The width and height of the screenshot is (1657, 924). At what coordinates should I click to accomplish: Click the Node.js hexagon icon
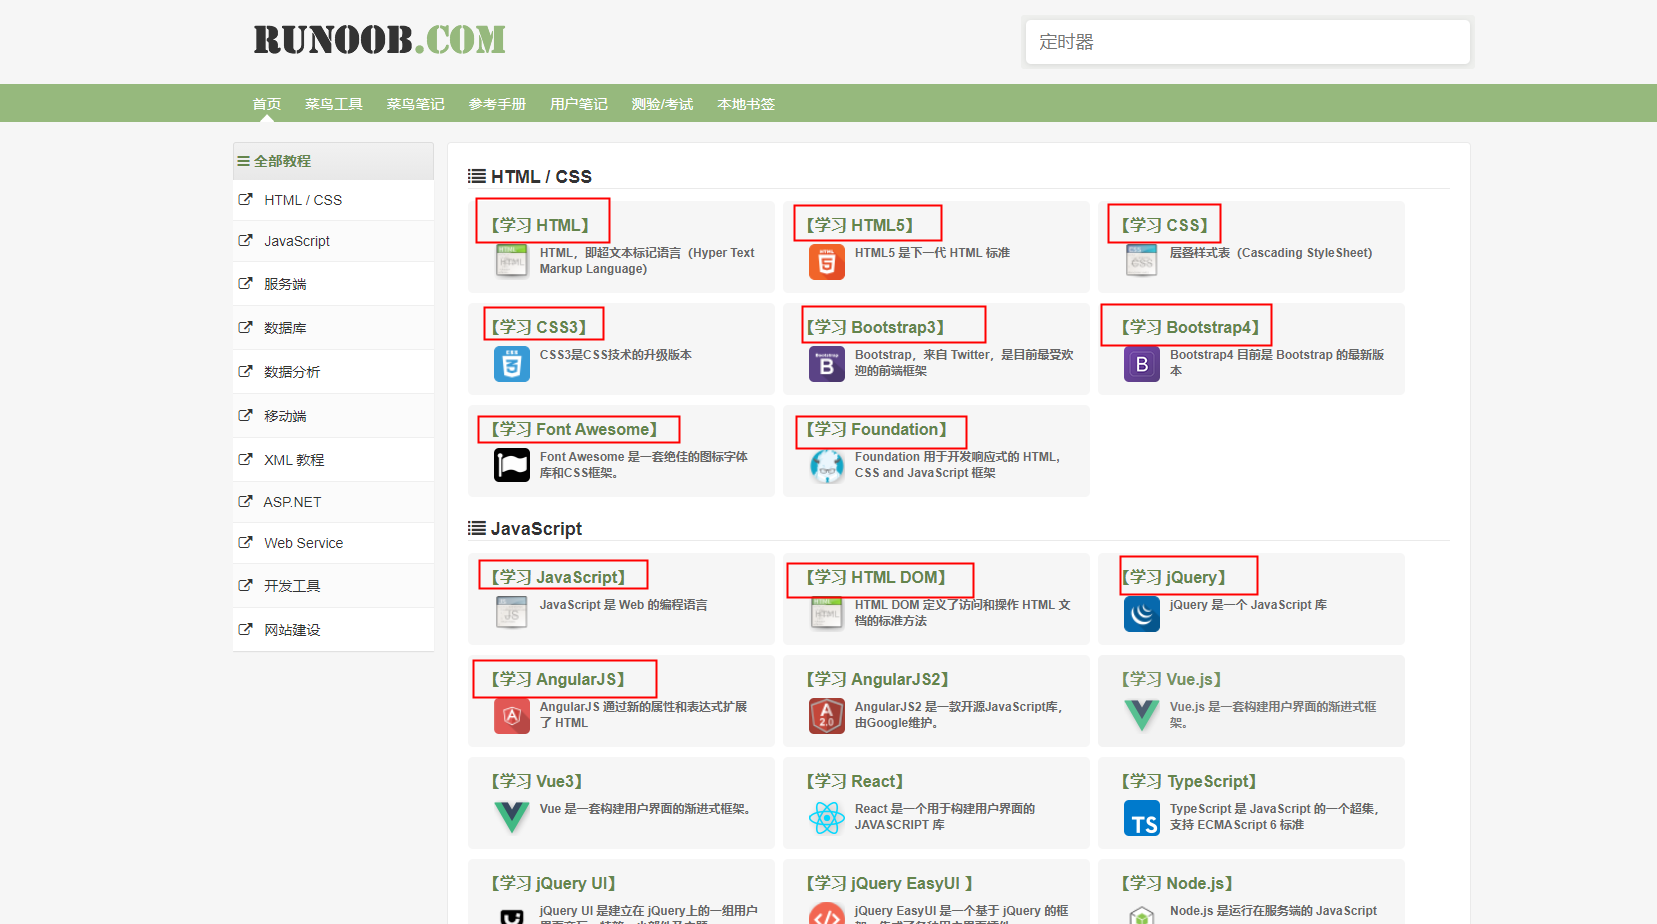1141,913
